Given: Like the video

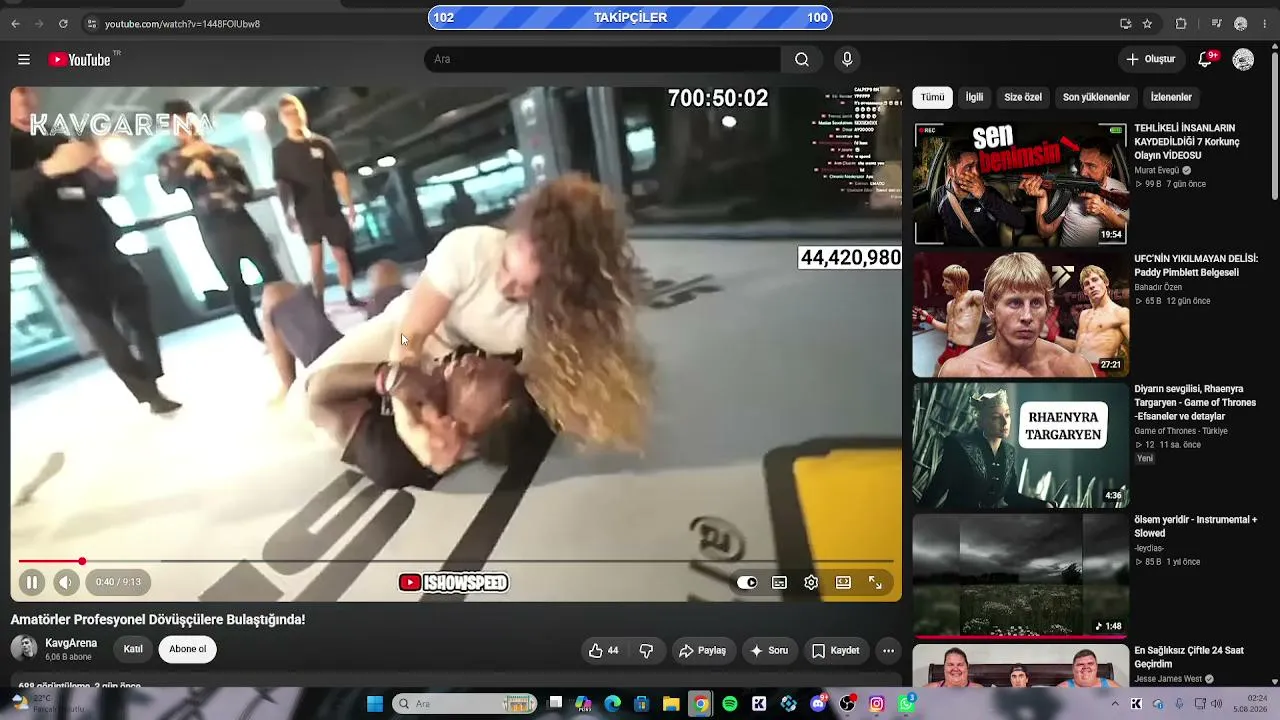Looking at the screenshot, I should [603, 650].
